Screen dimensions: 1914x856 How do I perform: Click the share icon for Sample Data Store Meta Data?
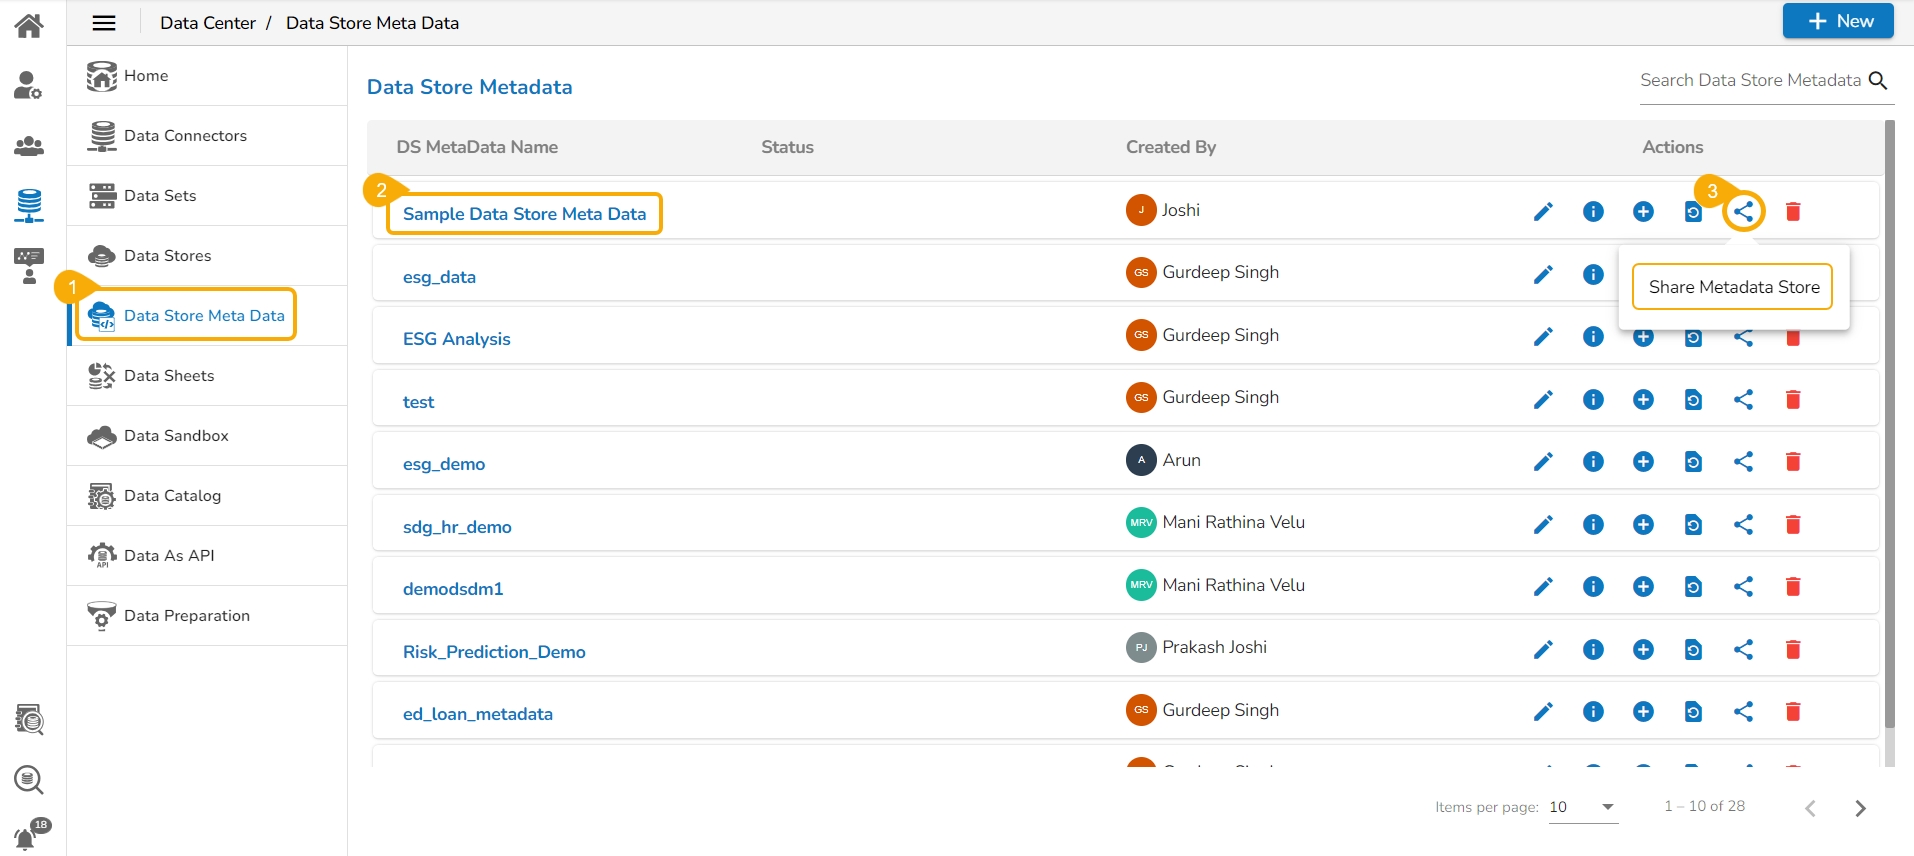1743,212
